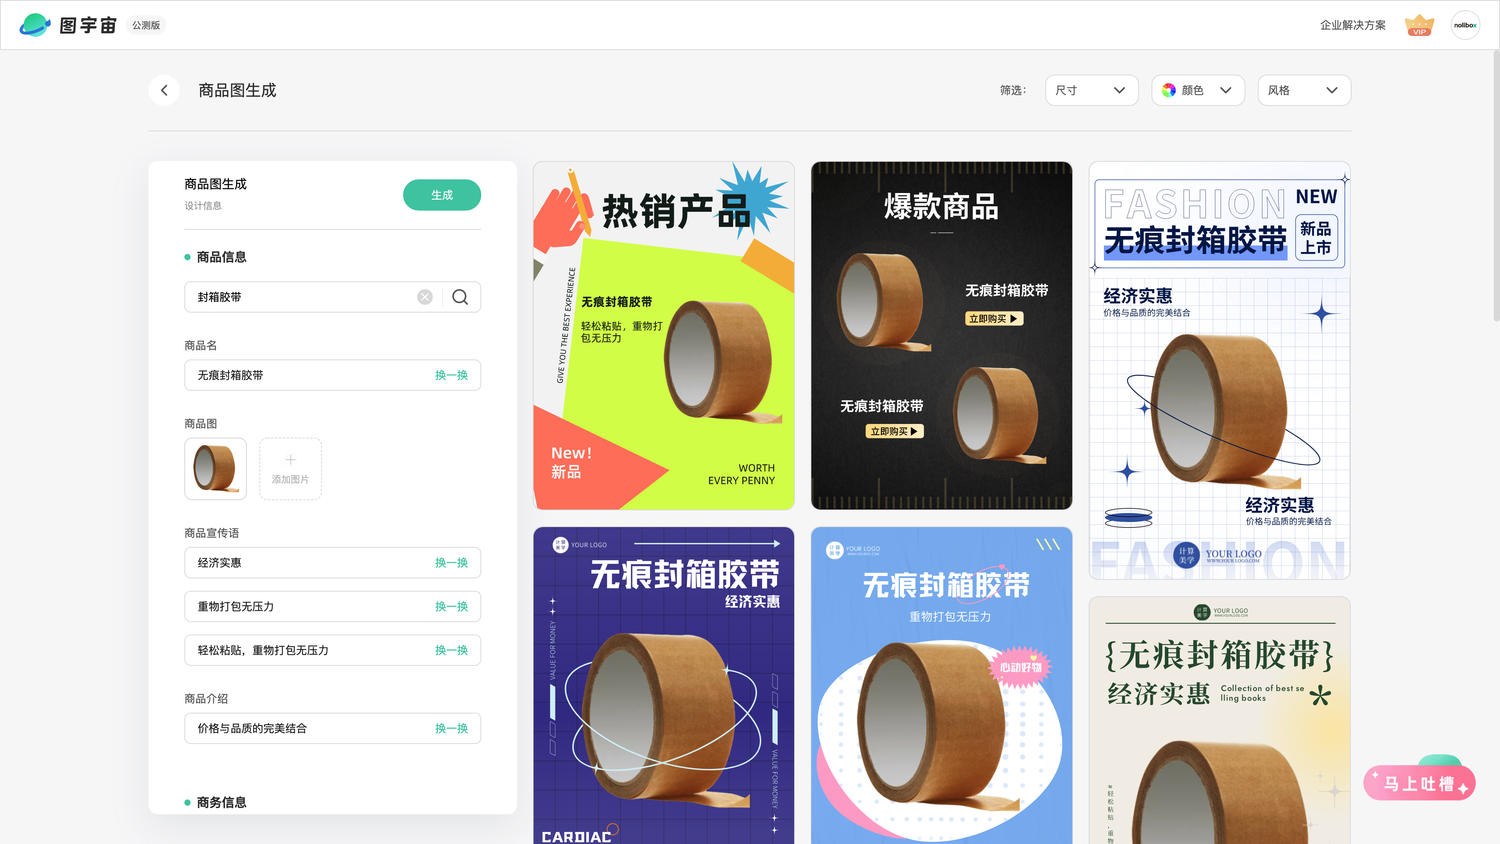Open the FASHION NEW 新品上市 template

pyautogui.click(x=1219, y=371)
